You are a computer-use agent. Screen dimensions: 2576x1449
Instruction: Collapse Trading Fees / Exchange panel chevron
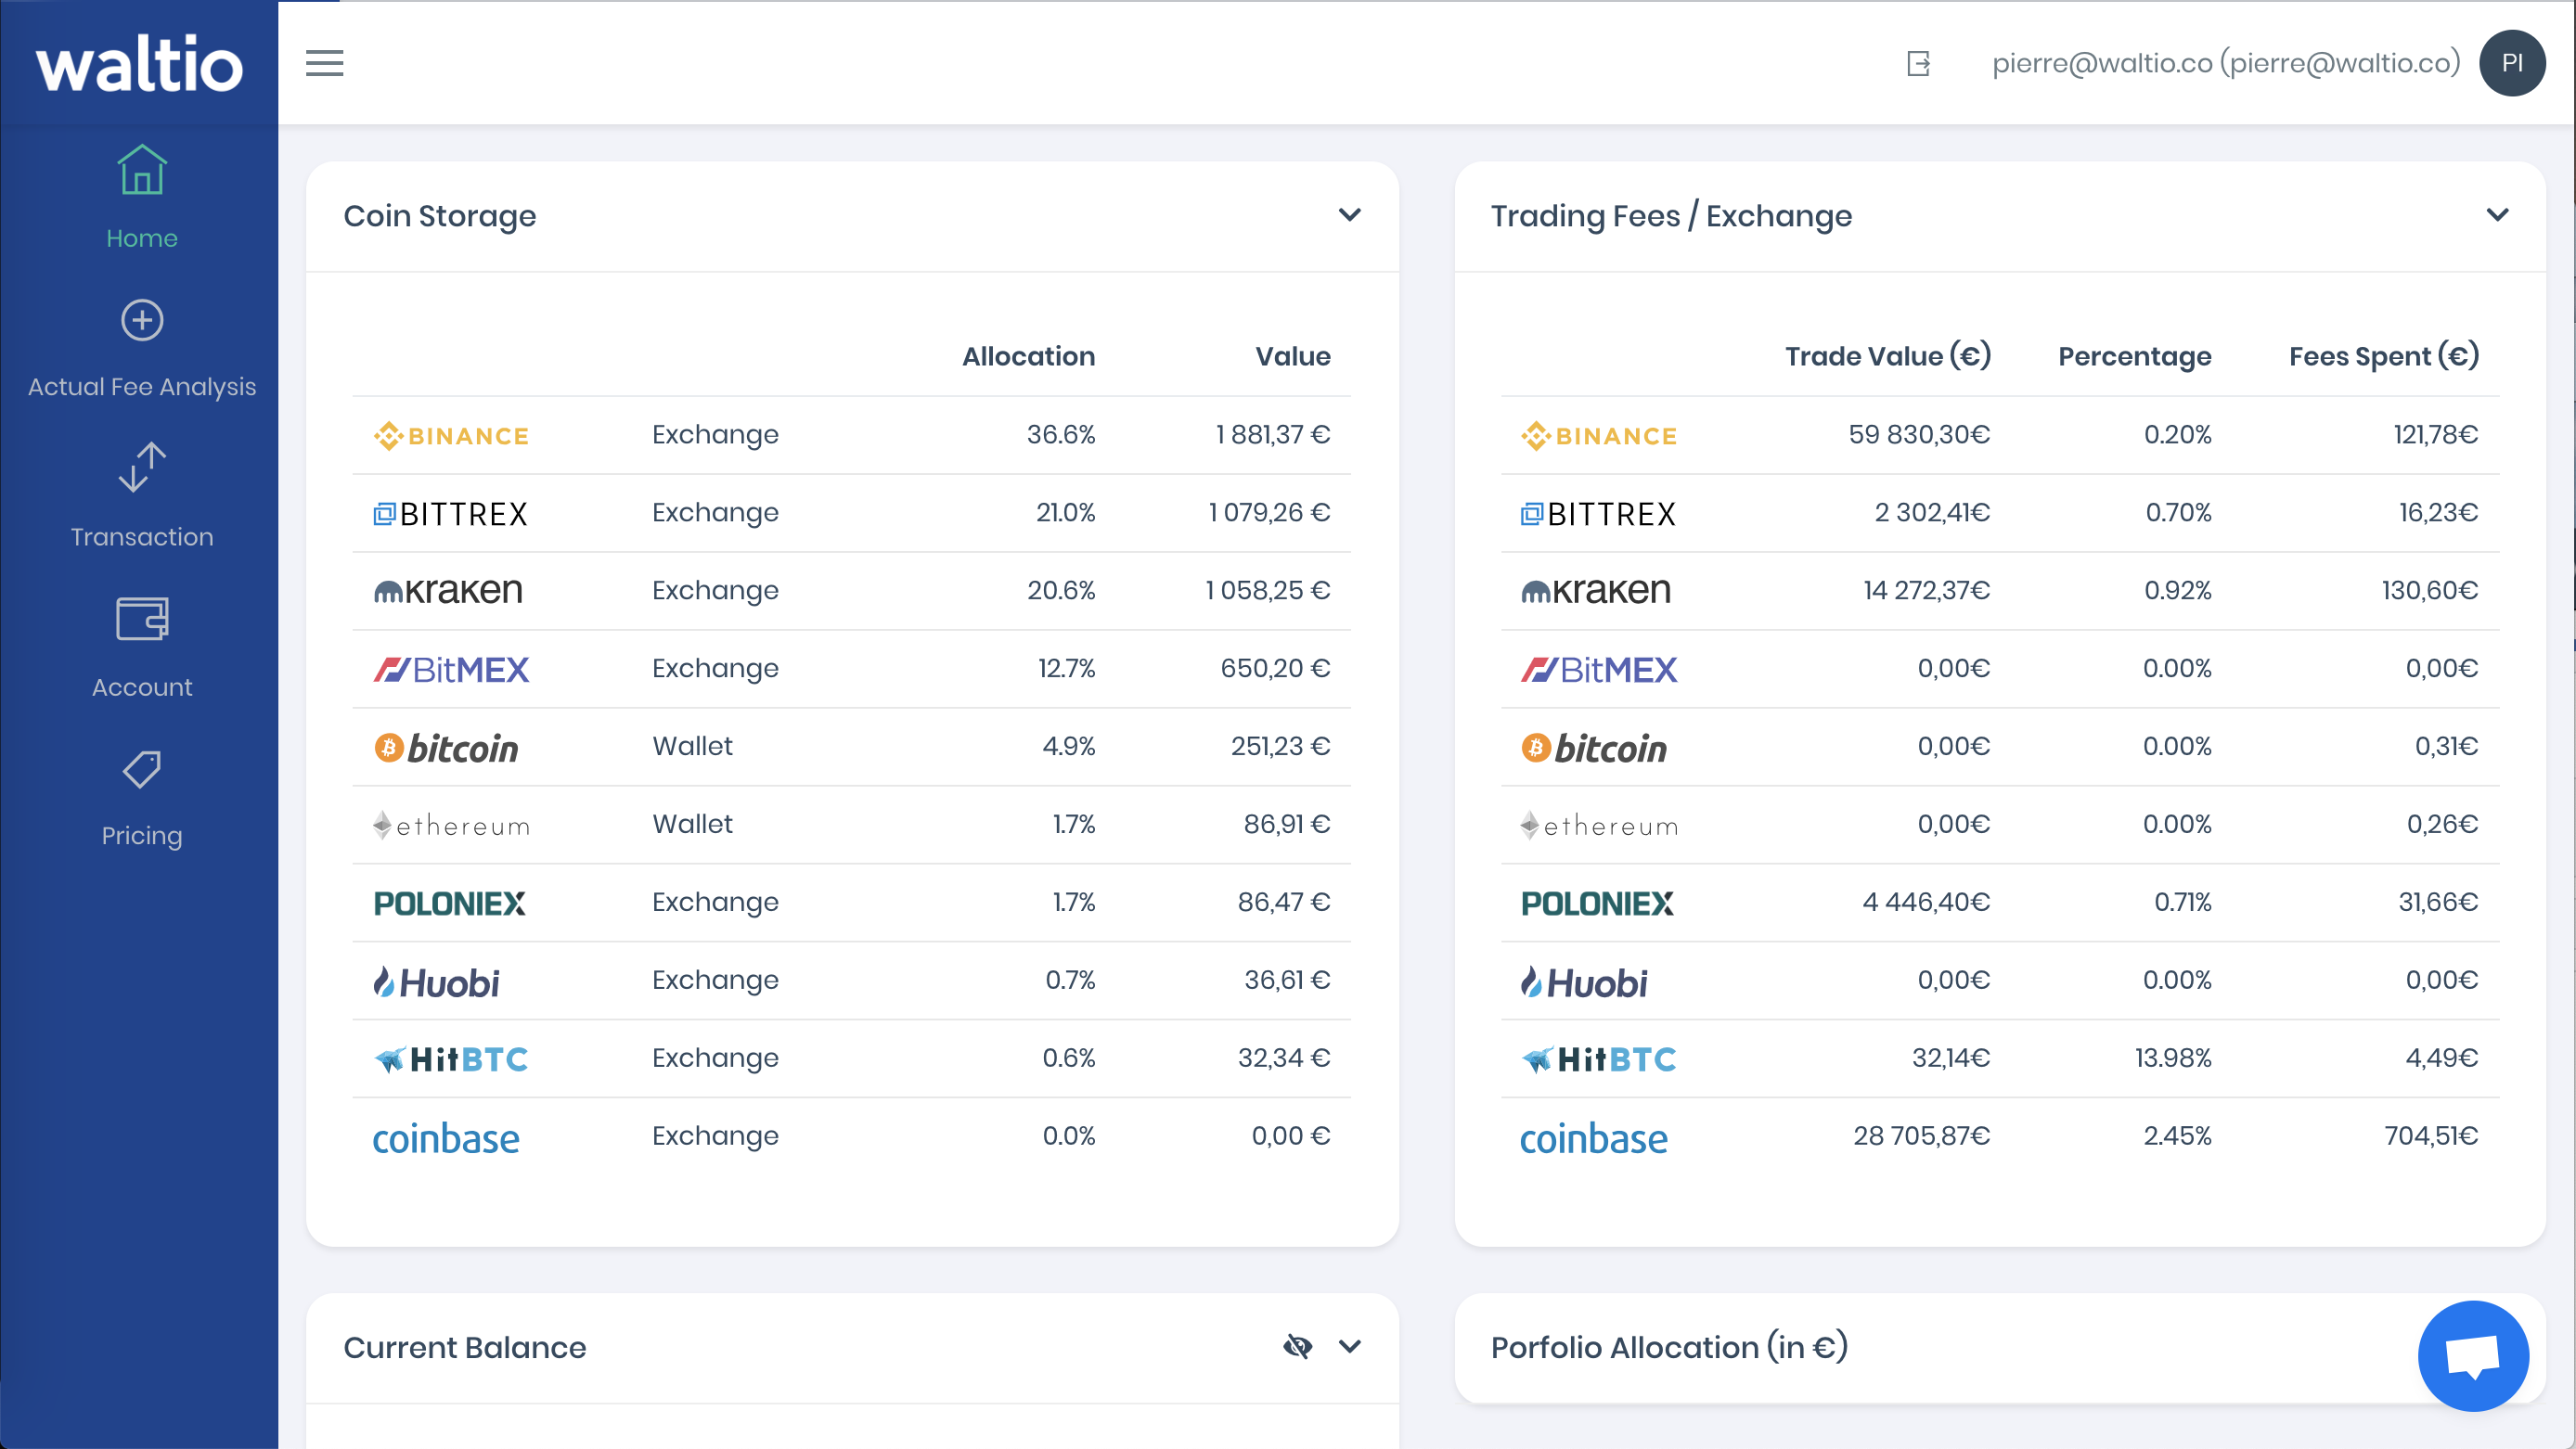point(2497,215)
